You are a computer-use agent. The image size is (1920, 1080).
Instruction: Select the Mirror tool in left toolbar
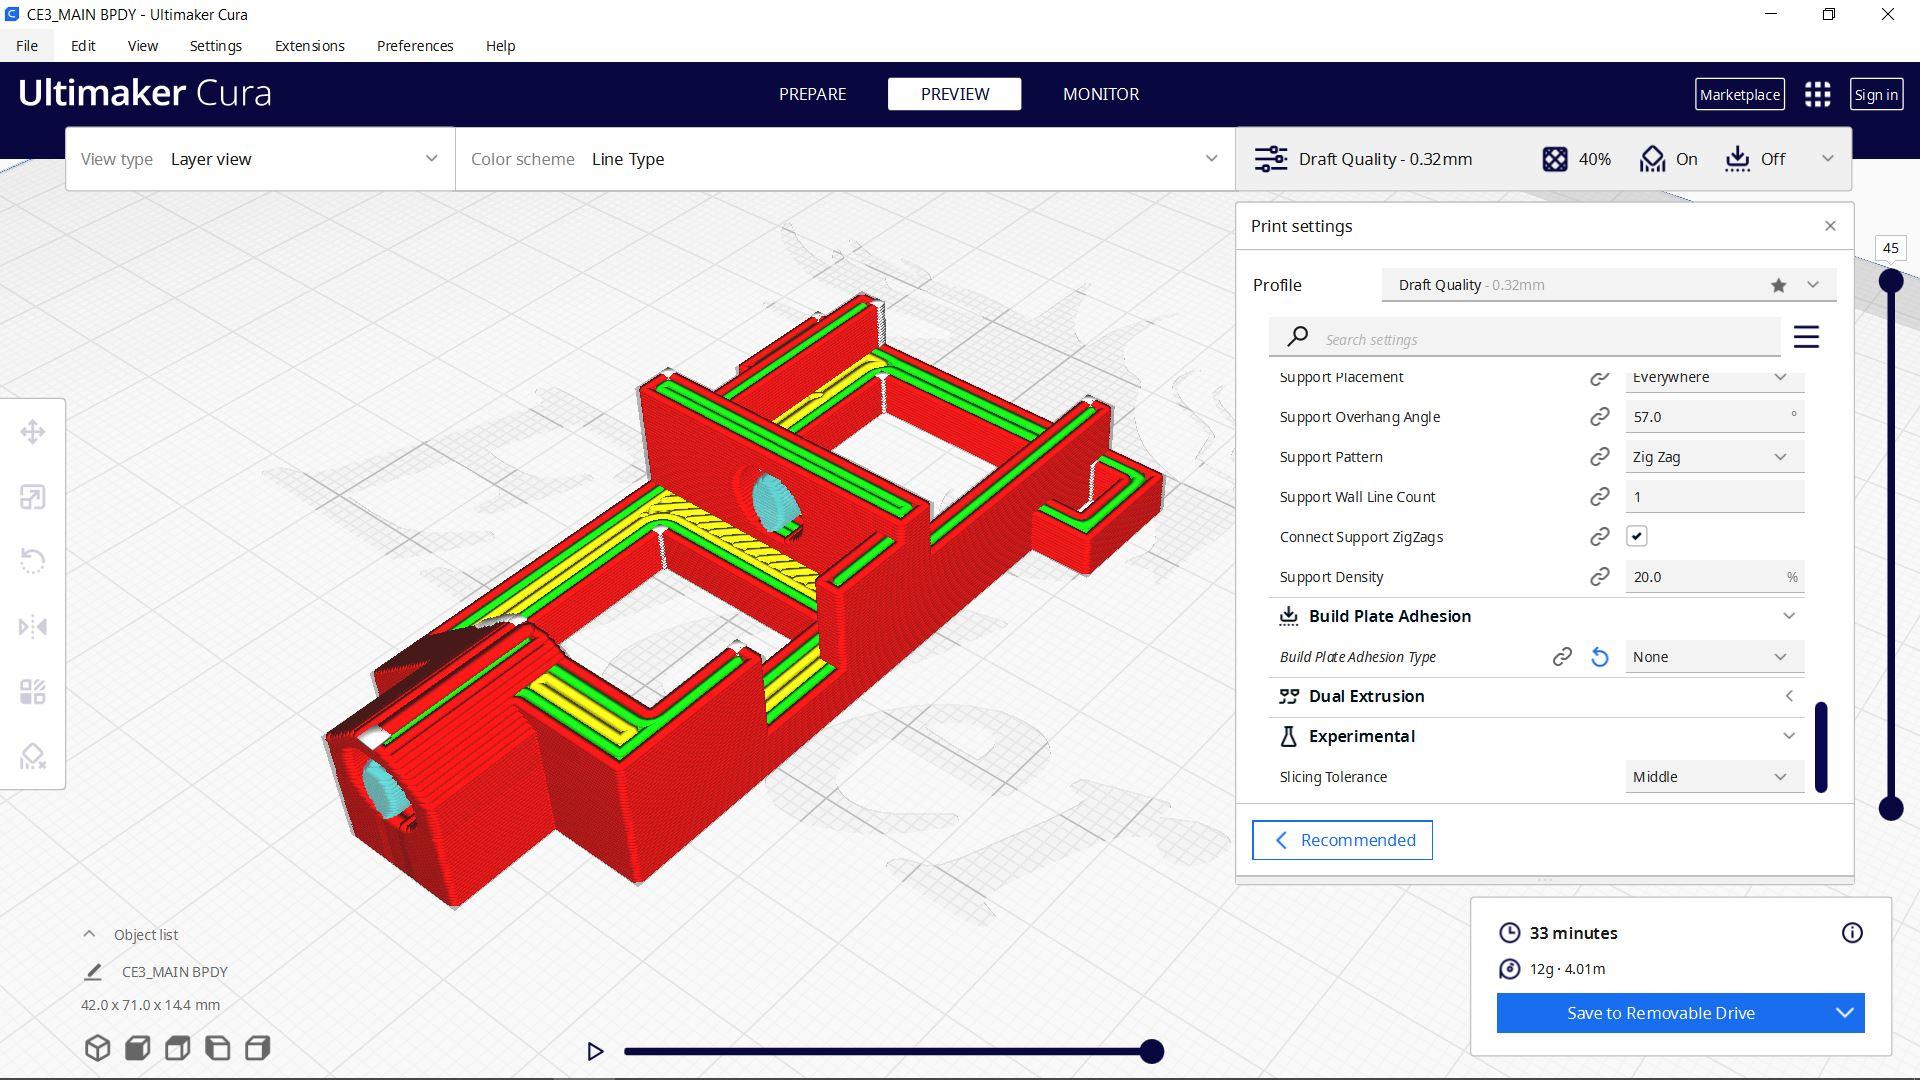(32, 627)
